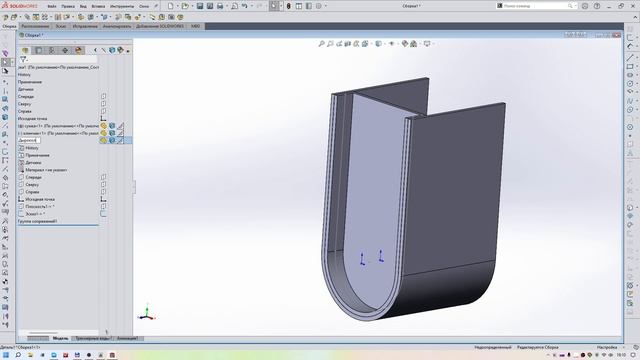Switch to the Трехмерные виды bottom tab

click(93, 338)
